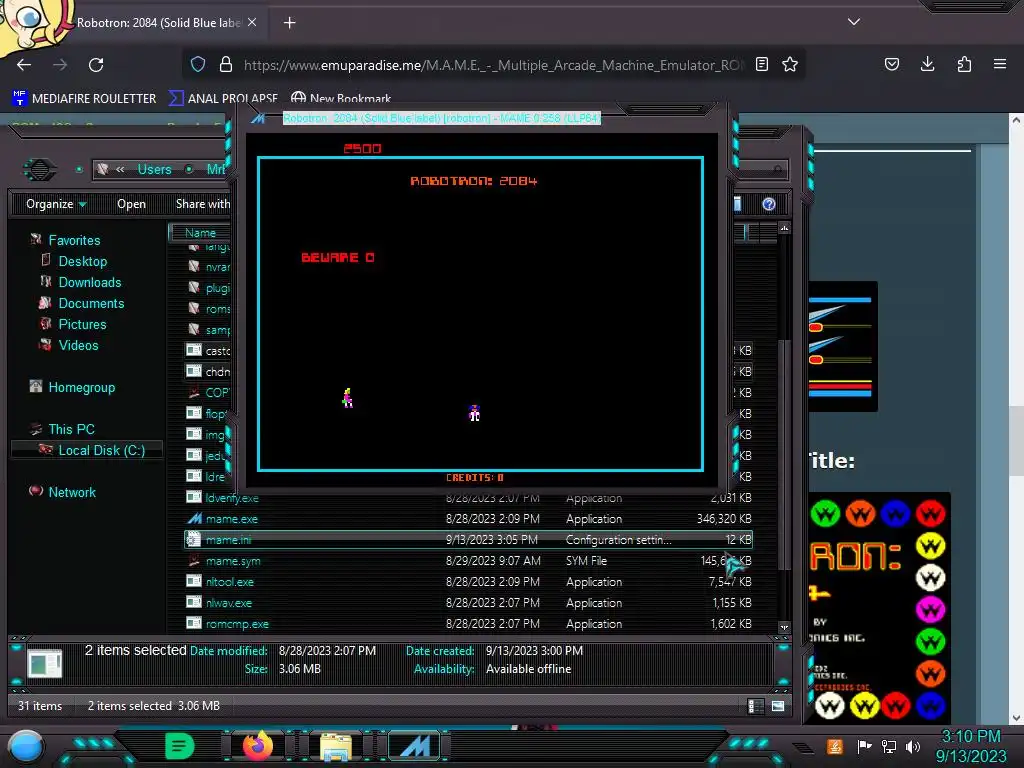Expand the breadcrumb chevron before Users
This screenshot has height=768, width=1024.
120,169
